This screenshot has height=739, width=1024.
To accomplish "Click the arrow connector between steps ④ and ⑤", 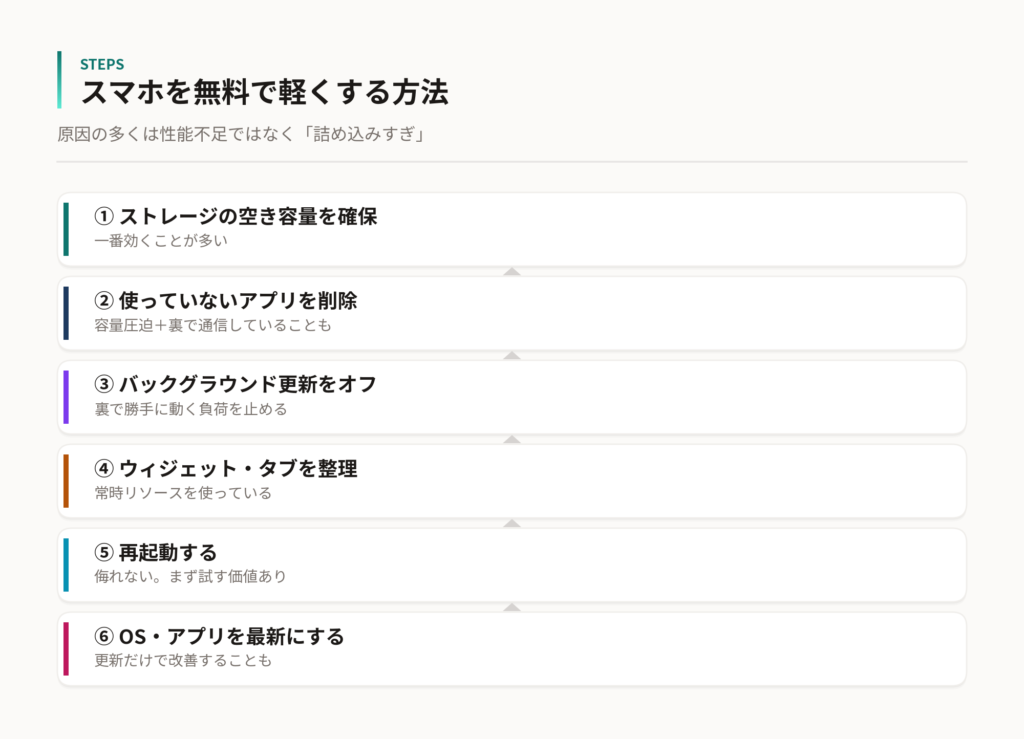I will tap(512, 523).
